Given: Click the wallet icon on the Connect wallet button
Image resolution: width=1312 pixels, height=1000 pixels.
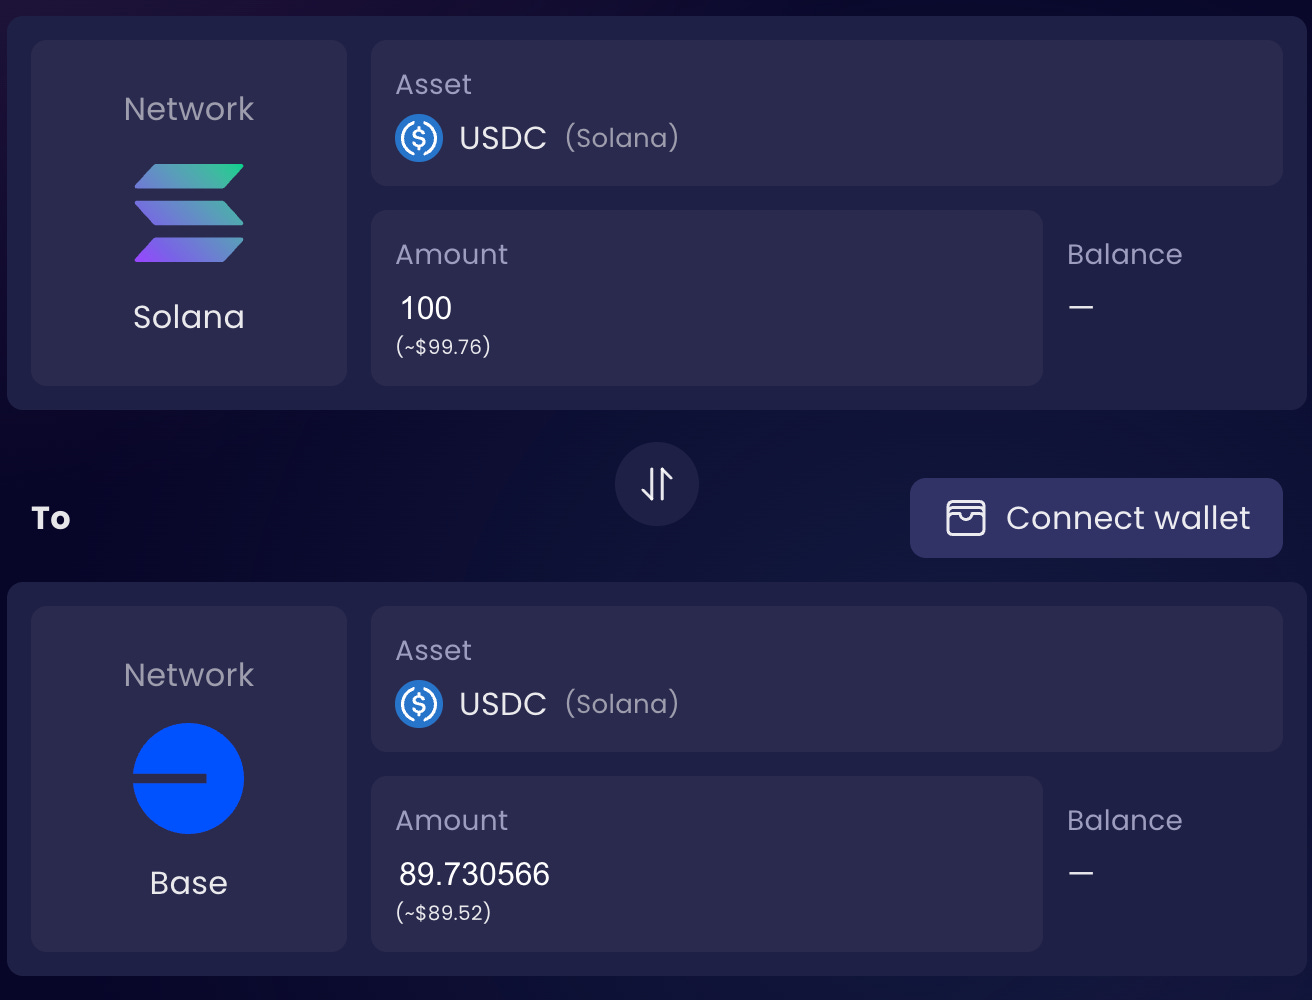Looking at the screenshot, I should (x=965, y=518).
